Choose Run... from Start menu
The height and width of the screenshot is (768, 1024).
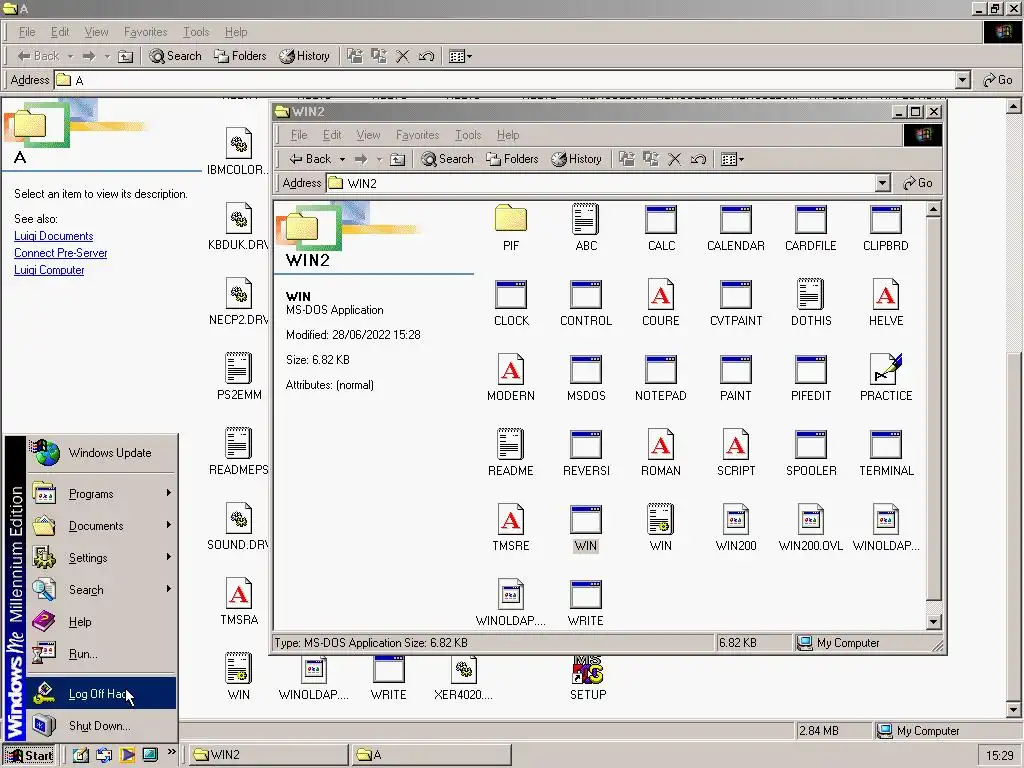click(101, 654)
